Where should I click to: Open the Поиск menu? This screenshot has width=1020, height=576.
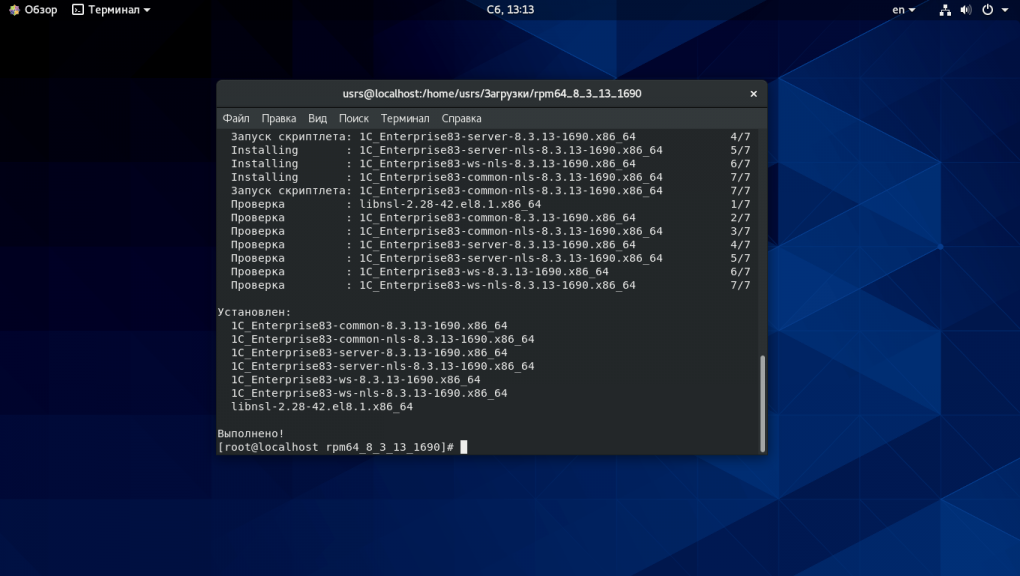(x=354, y=118)
